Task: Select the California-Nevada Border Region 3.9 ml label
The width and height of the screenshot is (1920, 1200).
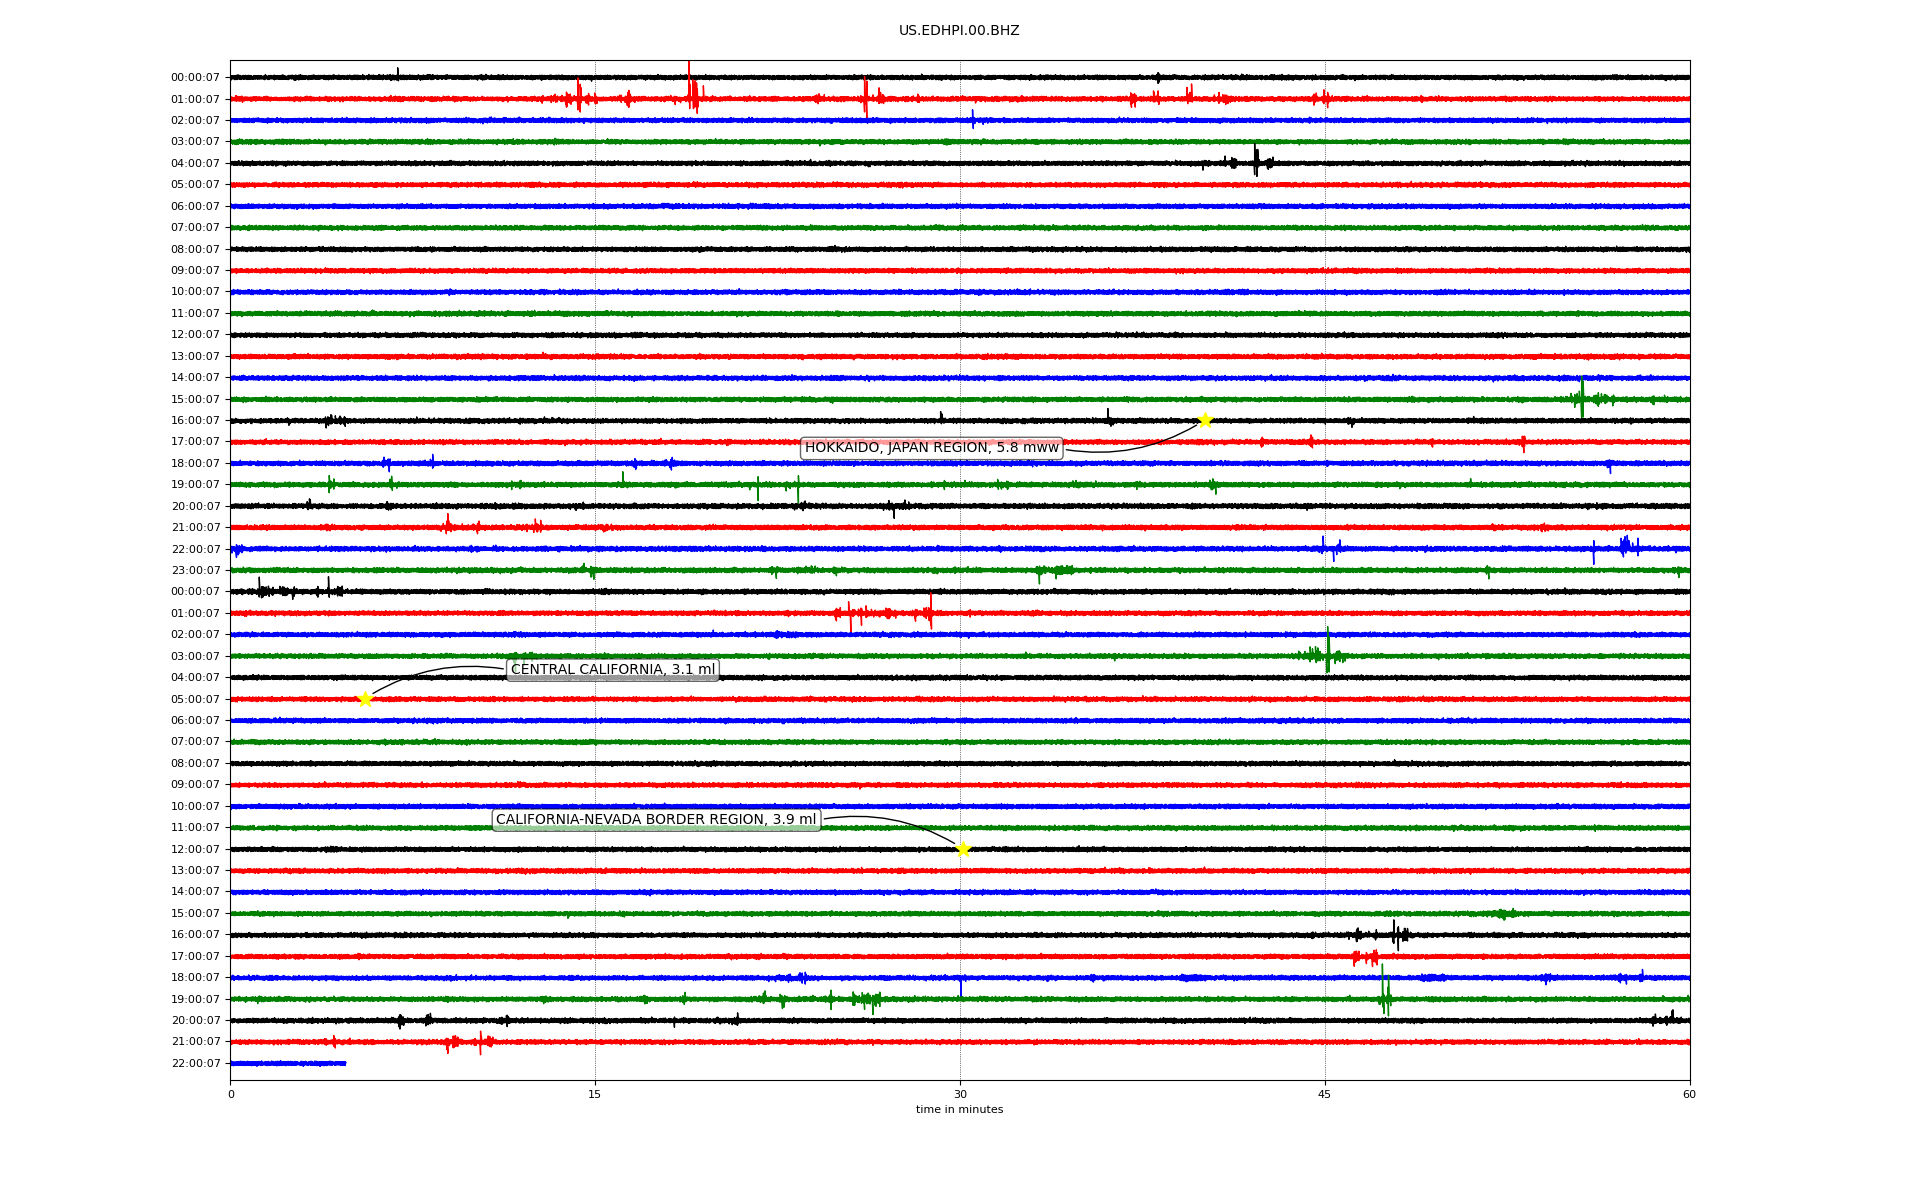Action: pyautogui.click(x=656, y=820)
